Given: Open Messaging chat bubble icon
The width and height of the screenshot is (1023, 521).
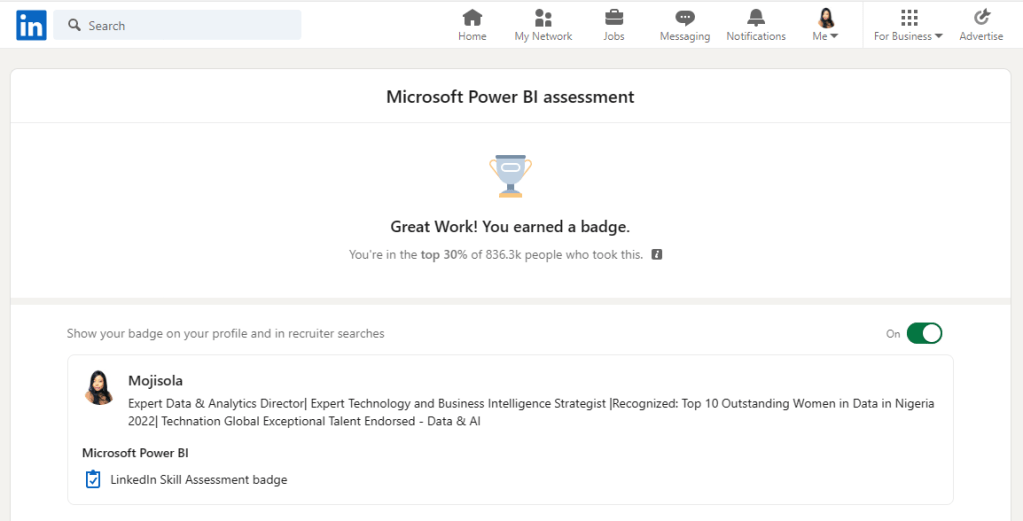Looking at the screenshot, I should (x=685, y=18).
